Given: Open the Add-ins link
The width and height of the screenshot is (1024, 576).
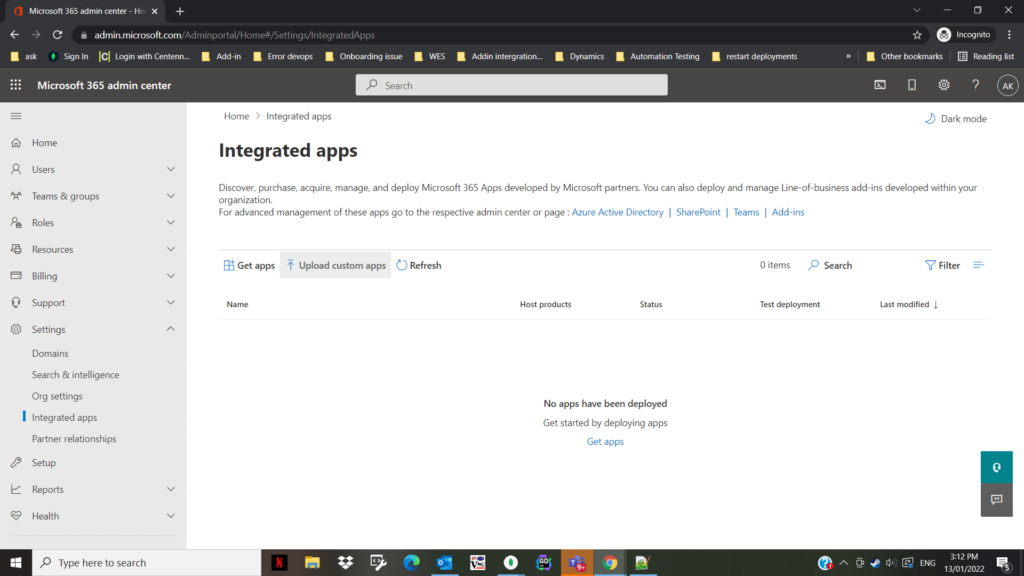Looking at the screenshot, I should (x=788, y=212).
